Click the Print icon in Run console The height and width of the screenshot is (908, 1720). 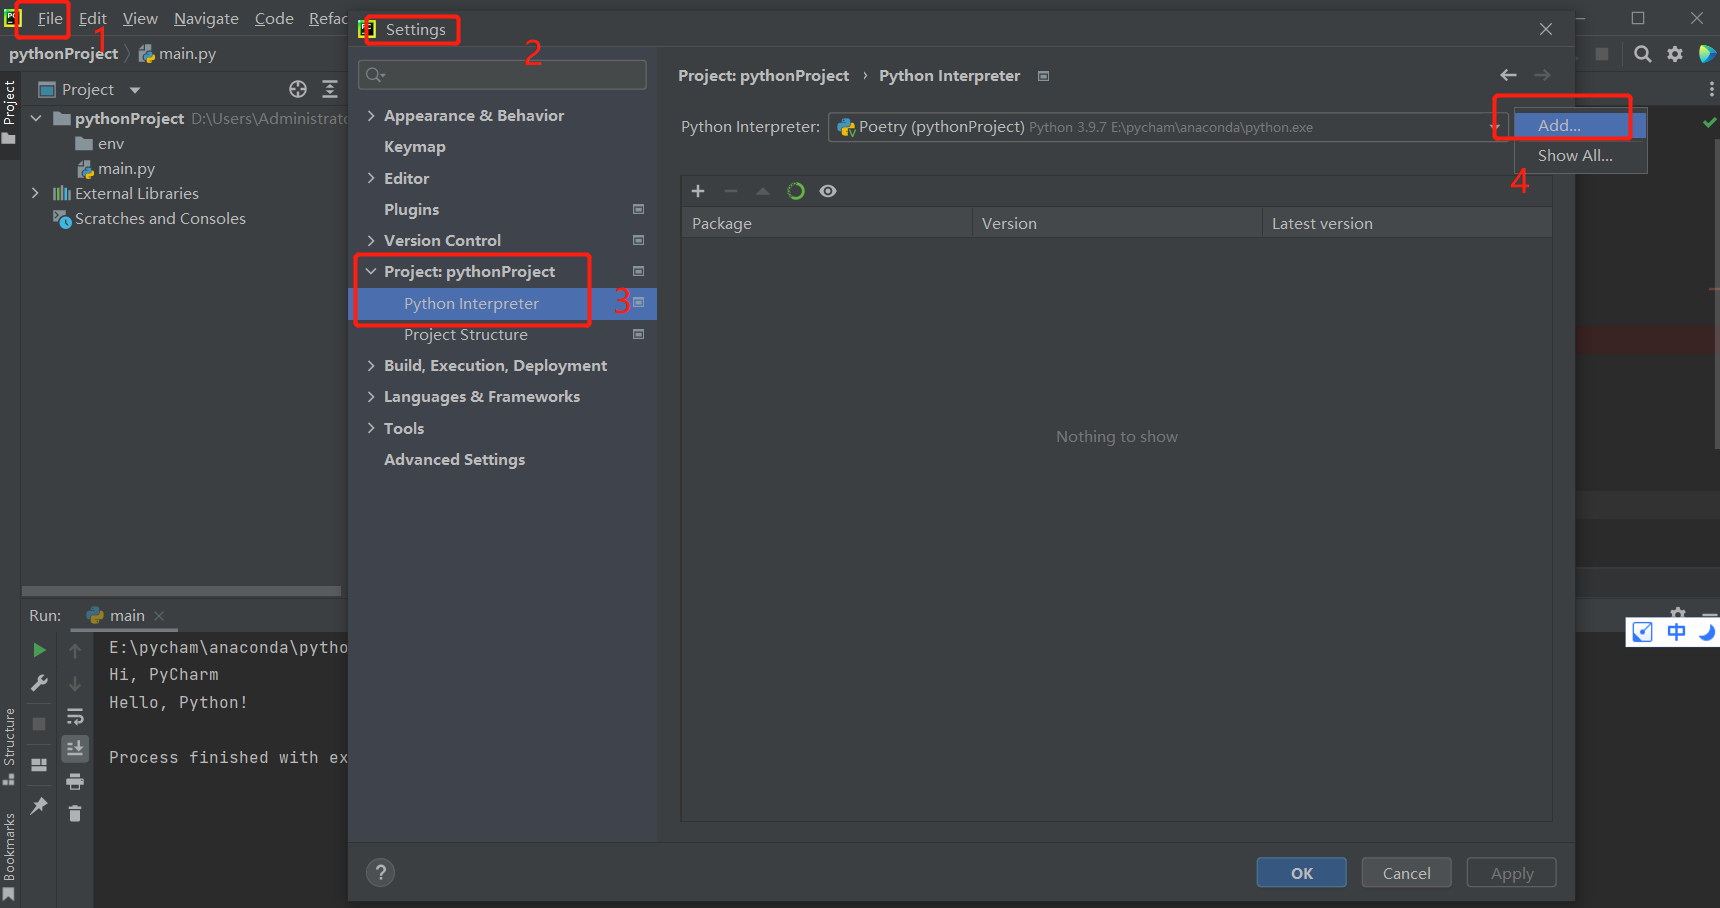click(x=75, y=781)
